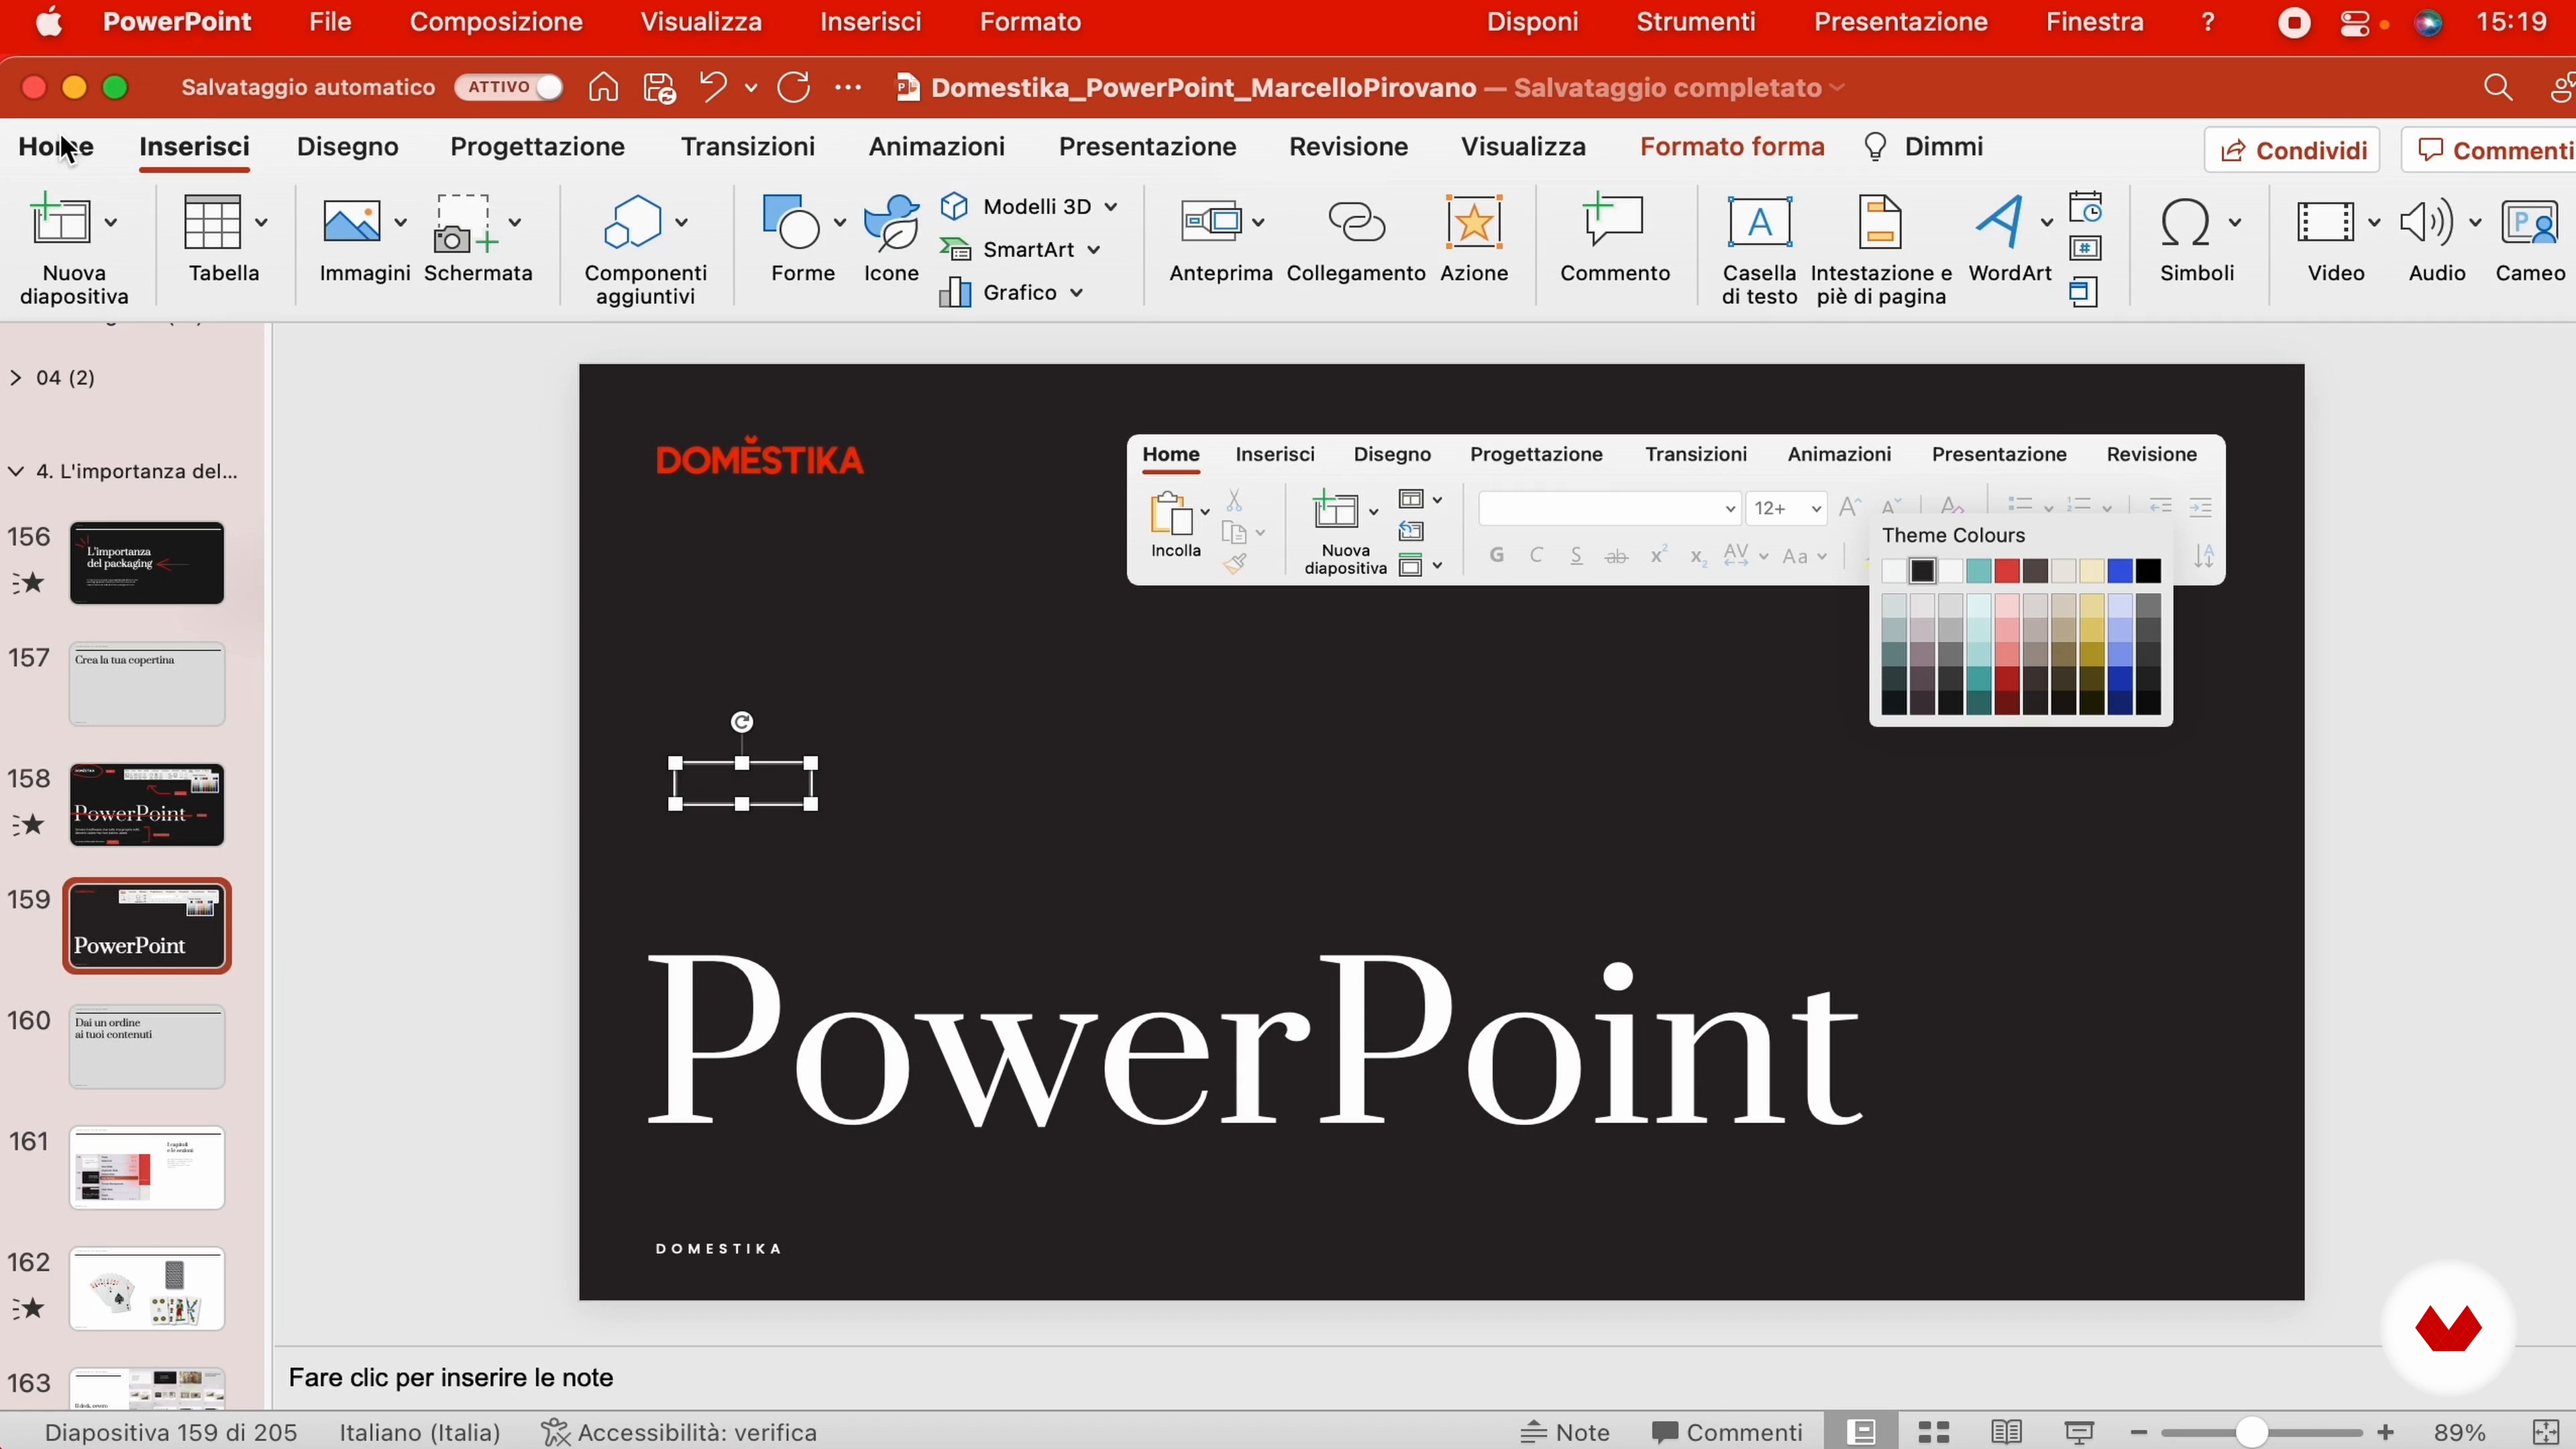Open the Formato forma tab
The image size is (2576, 1449).
1732,146
